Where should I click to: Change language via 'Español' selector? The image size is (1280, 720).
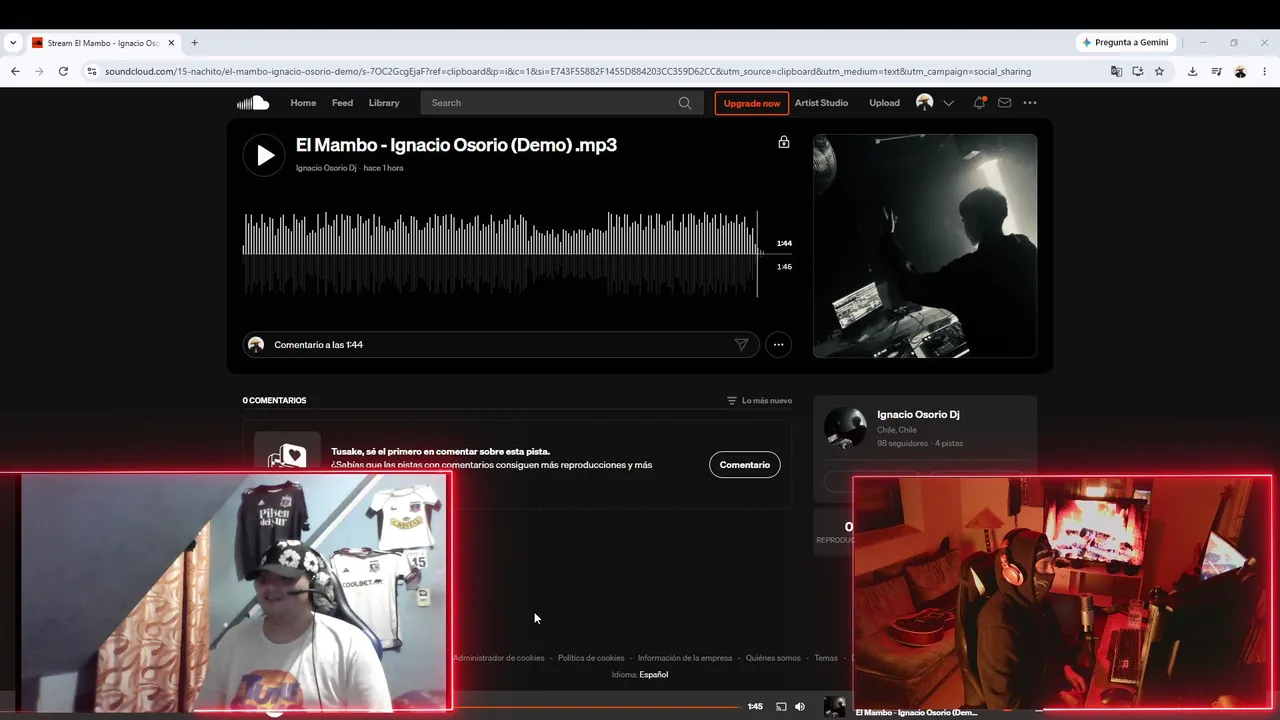pos(654,675)
